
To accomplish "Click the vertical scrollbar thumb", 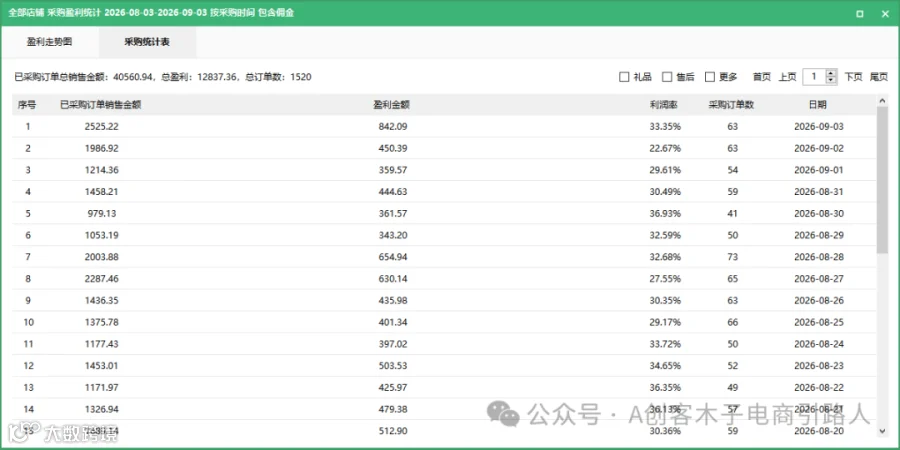I will [x=883, y=180].
